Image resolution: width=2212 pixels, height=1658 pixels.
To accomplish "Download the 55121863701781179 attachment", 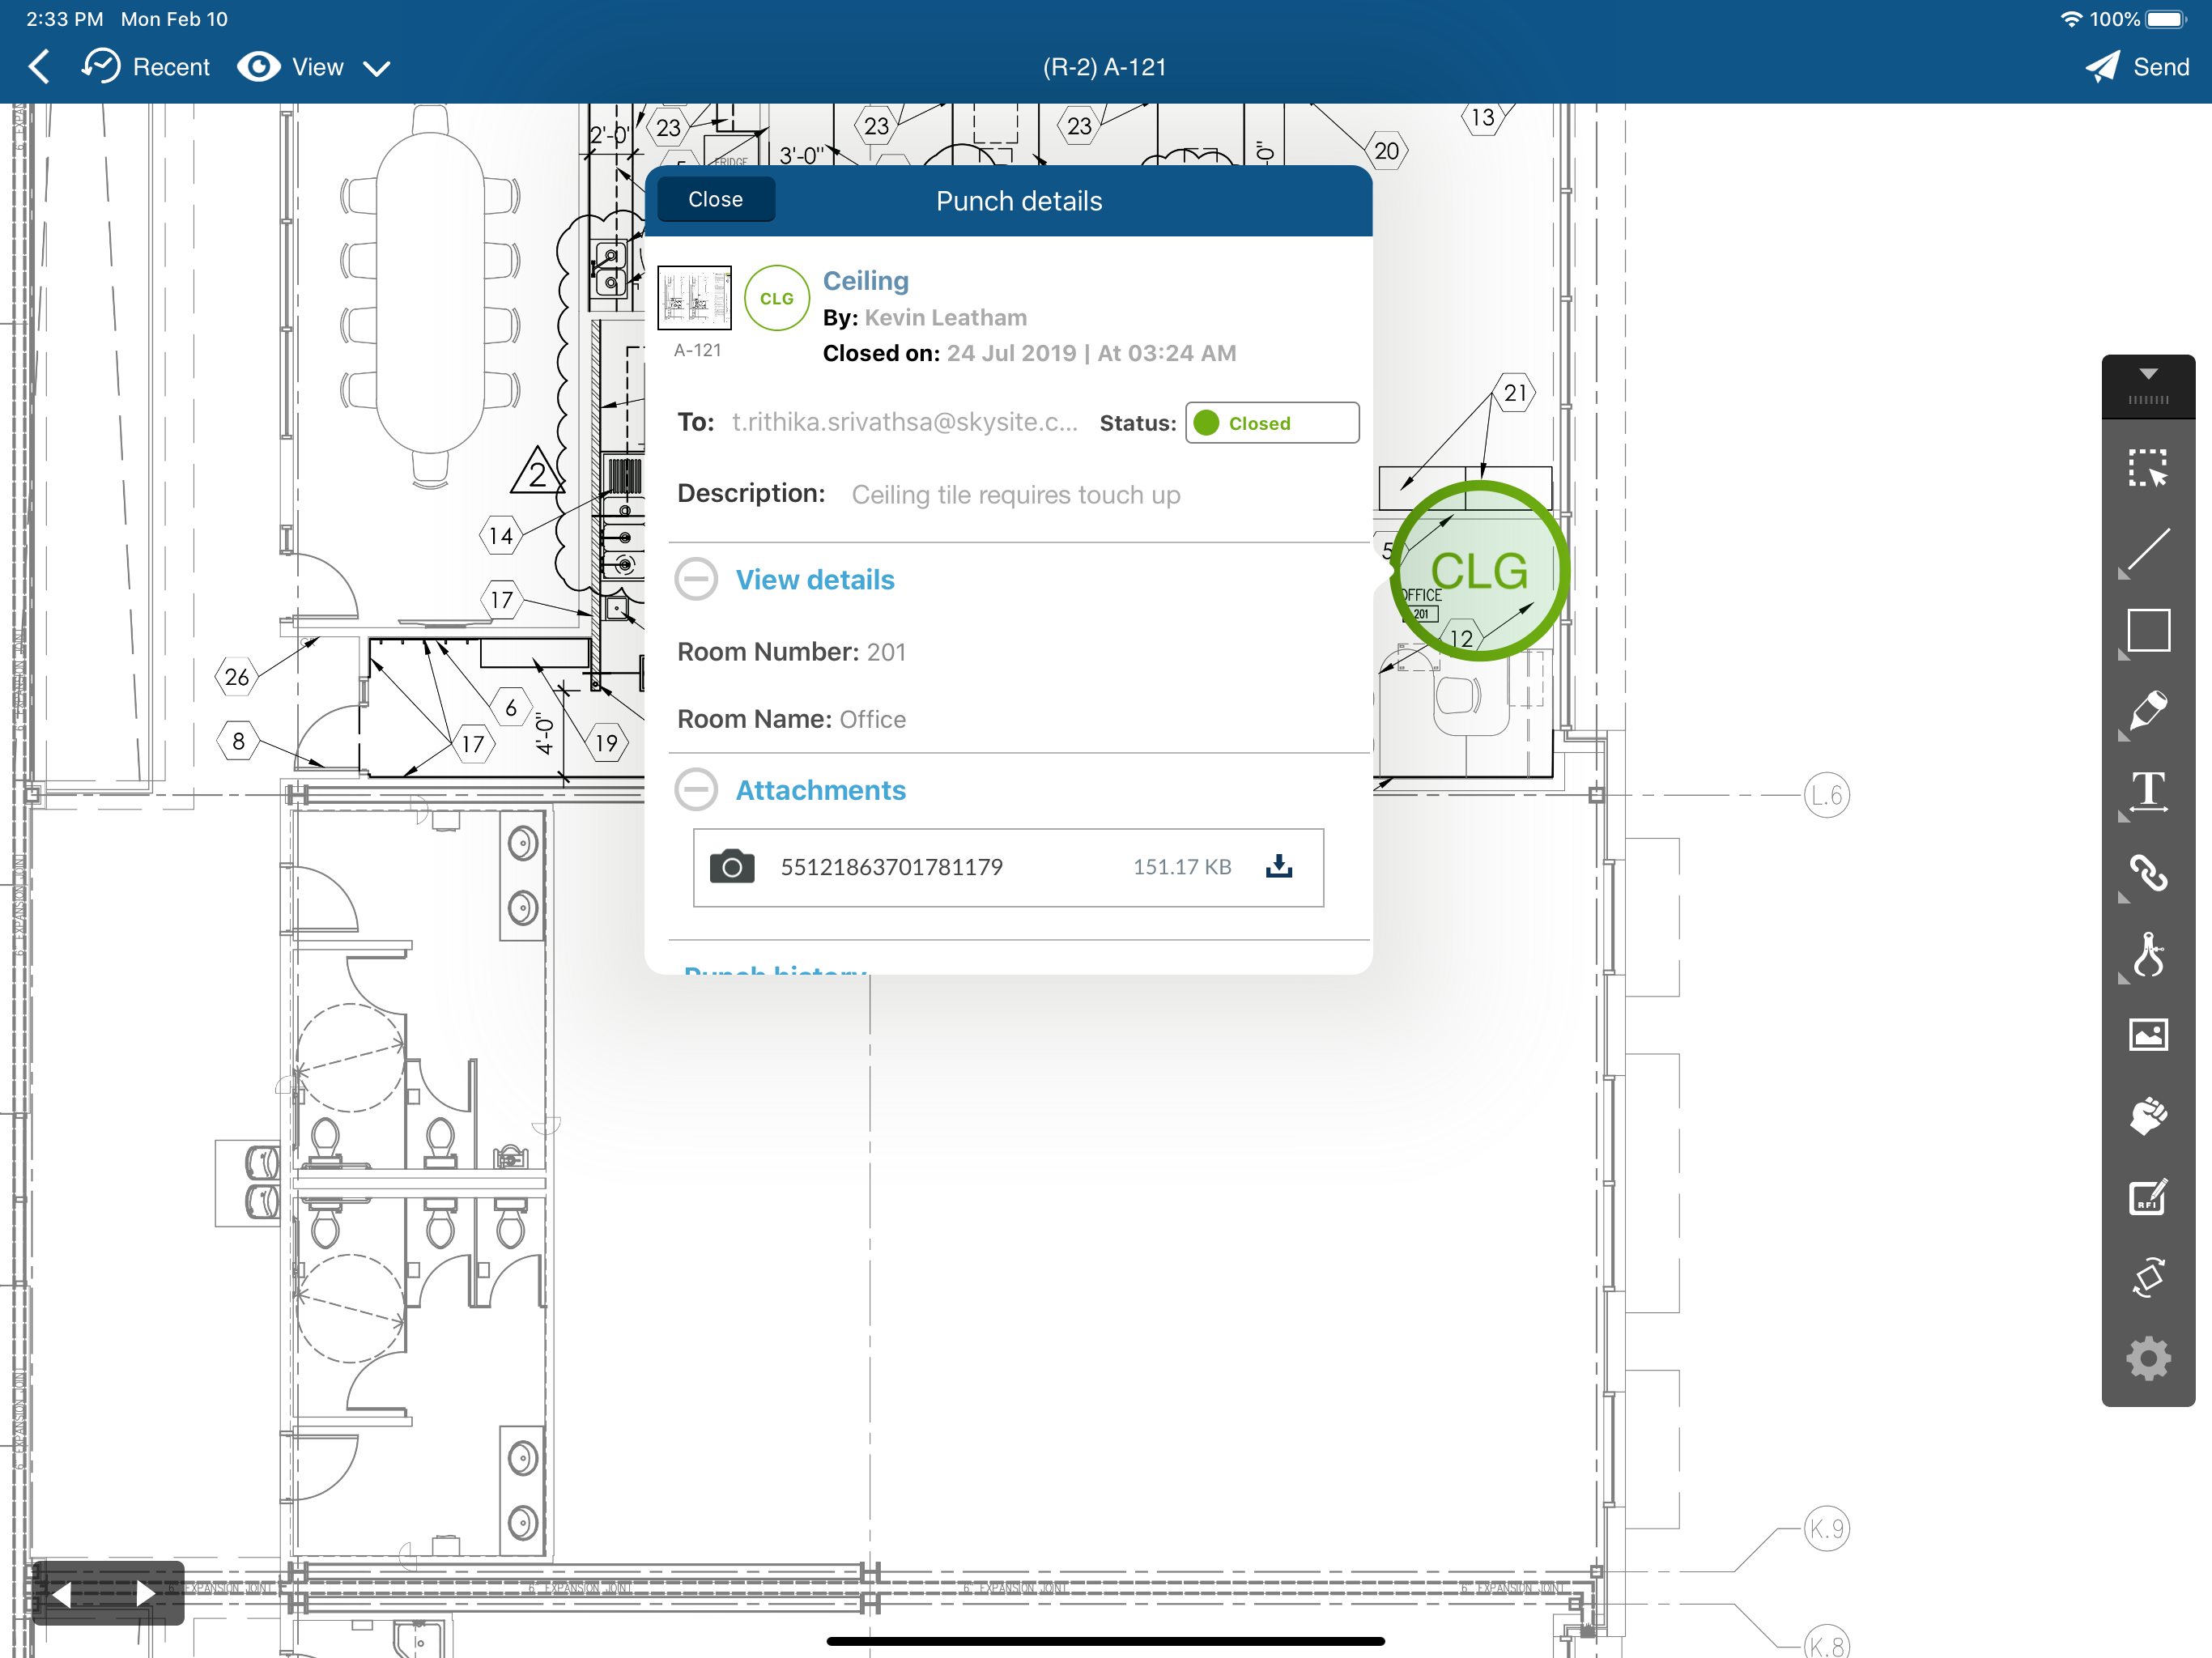I will [x=1278, y=866].
